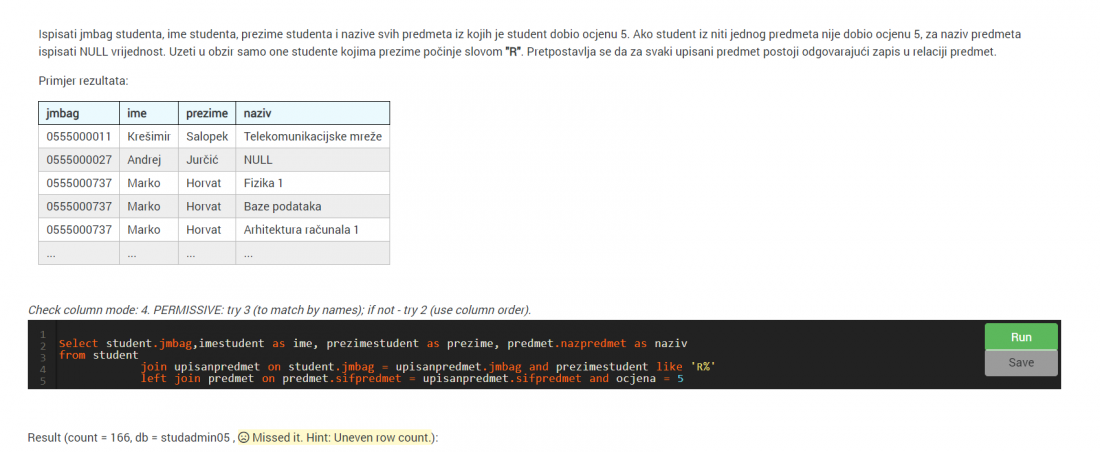The width and height of the screenshot is (1100, 452).
Task: Click cell 0555000011
Action: [x=79, y=136]
